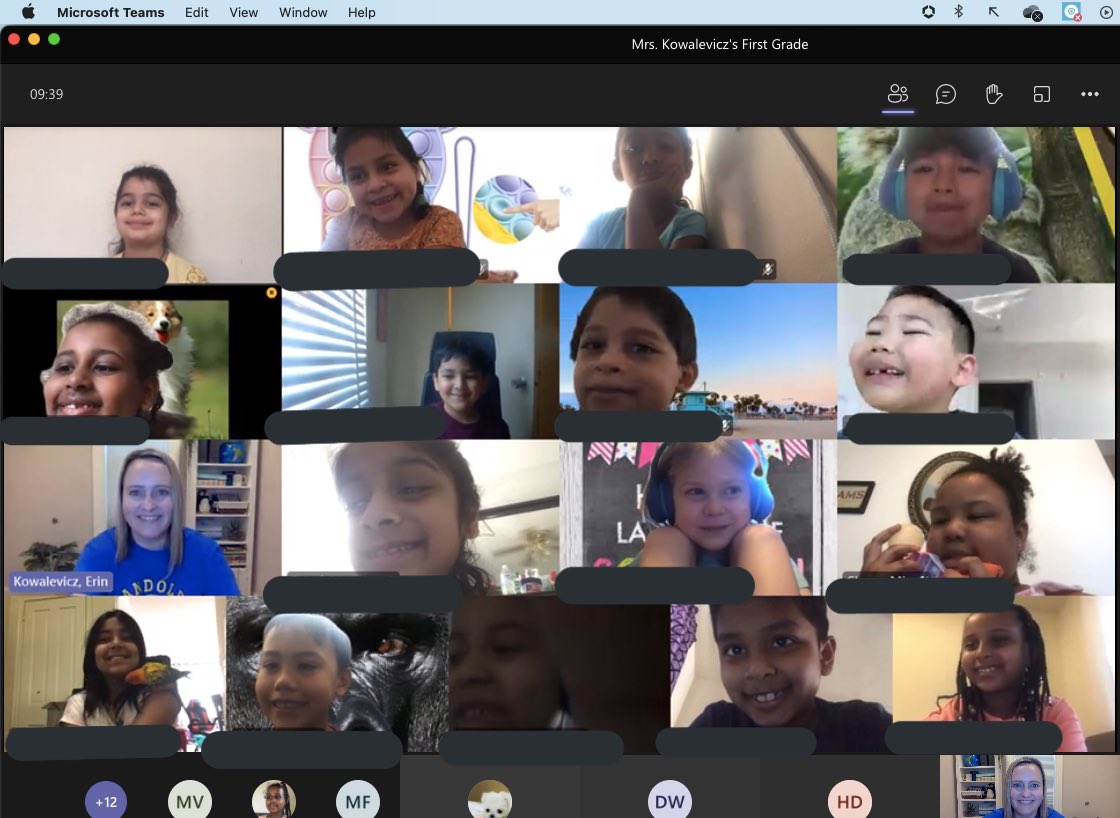
Task: Open the More actions ellipsis menu
Action: pyautogui.click(x=1089, y=94)
